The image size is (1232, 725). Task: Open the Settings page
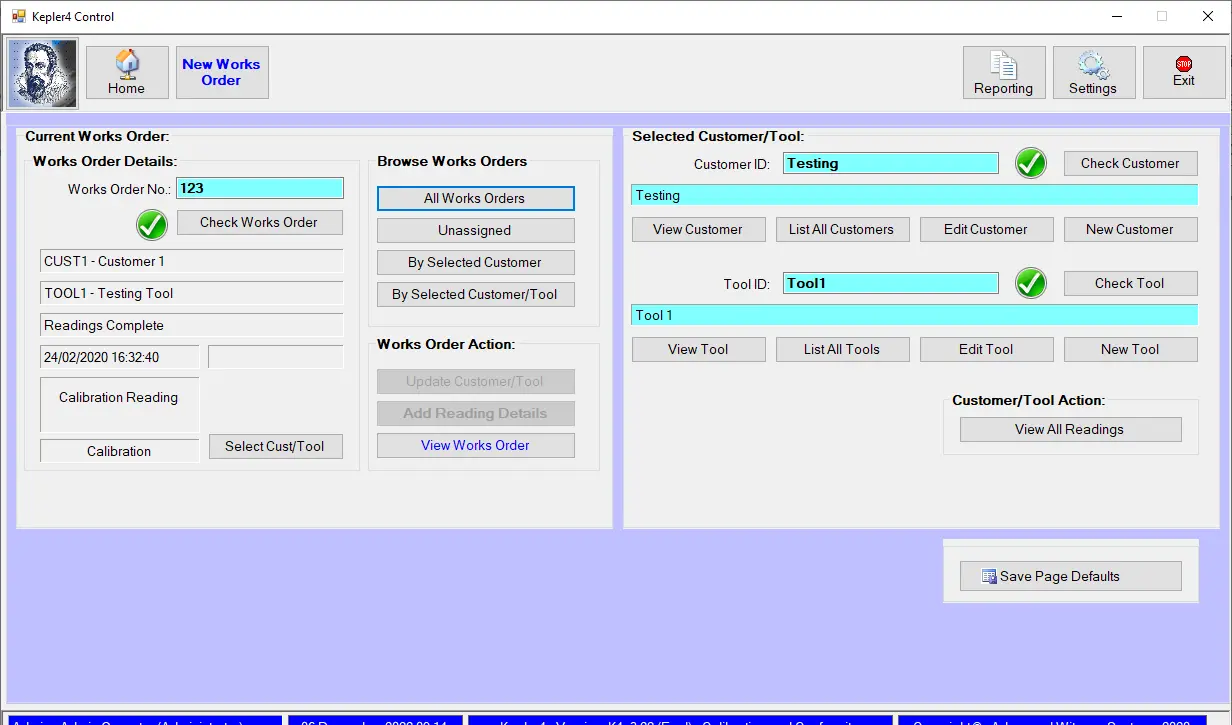click(x=1093, y=72)
